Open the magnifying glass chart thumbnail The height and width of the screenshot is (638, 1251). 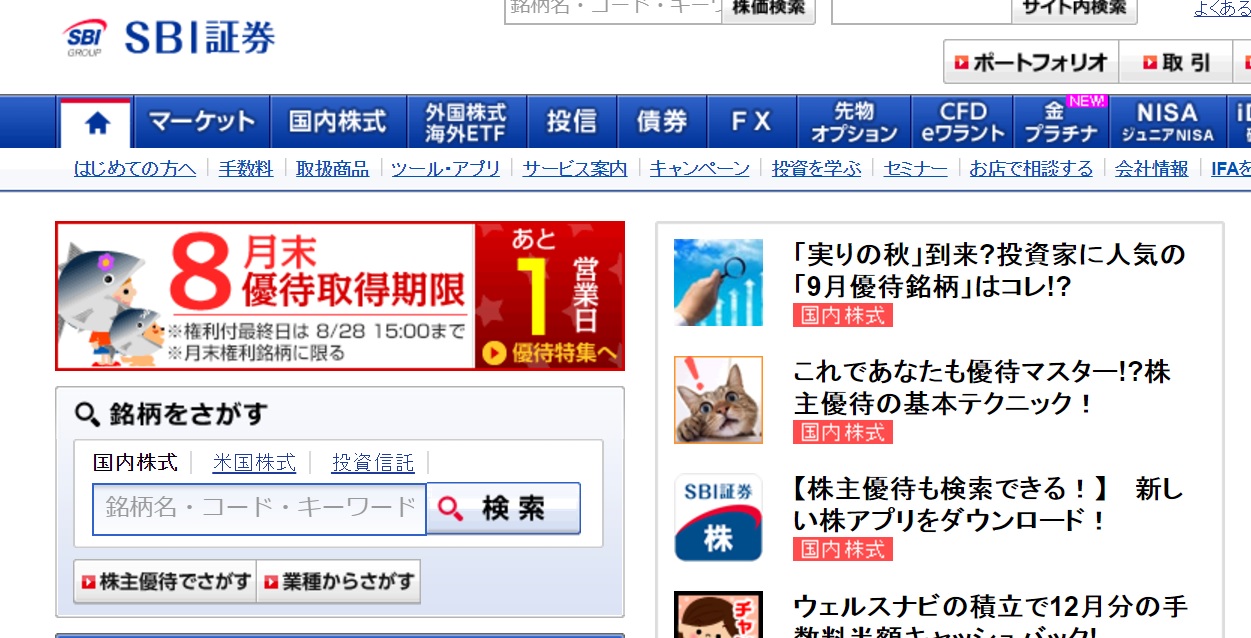click(x=718, y=282)
